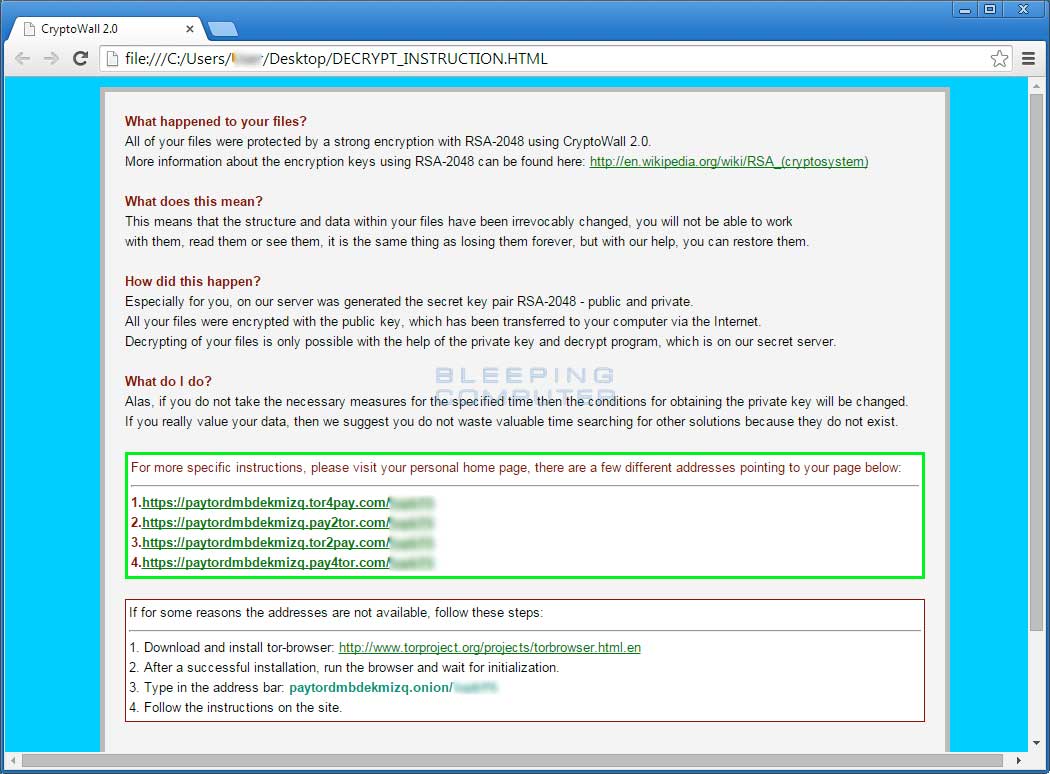
Task: Open the Wikipedia RSA cryptosystem link
Action: (729, 161)
